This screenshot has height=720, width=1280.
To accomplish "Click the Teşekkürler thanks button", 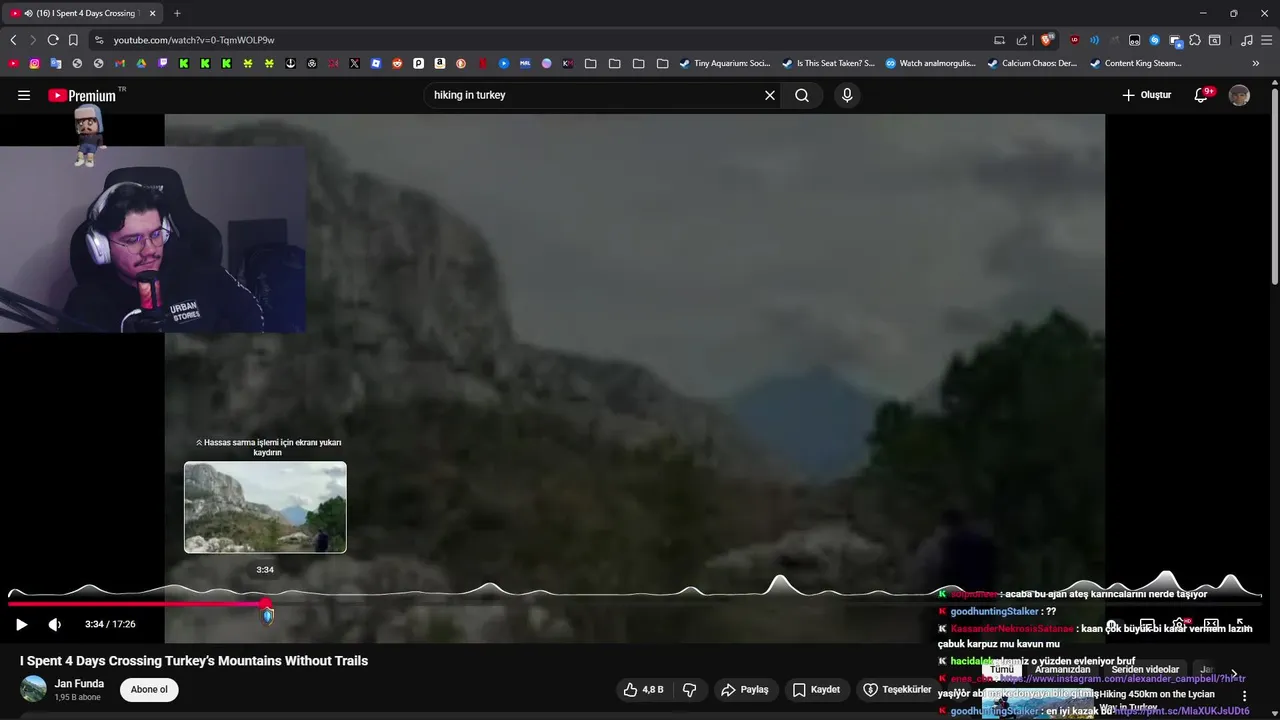I will pyautogui.click(x=896, y=690).
